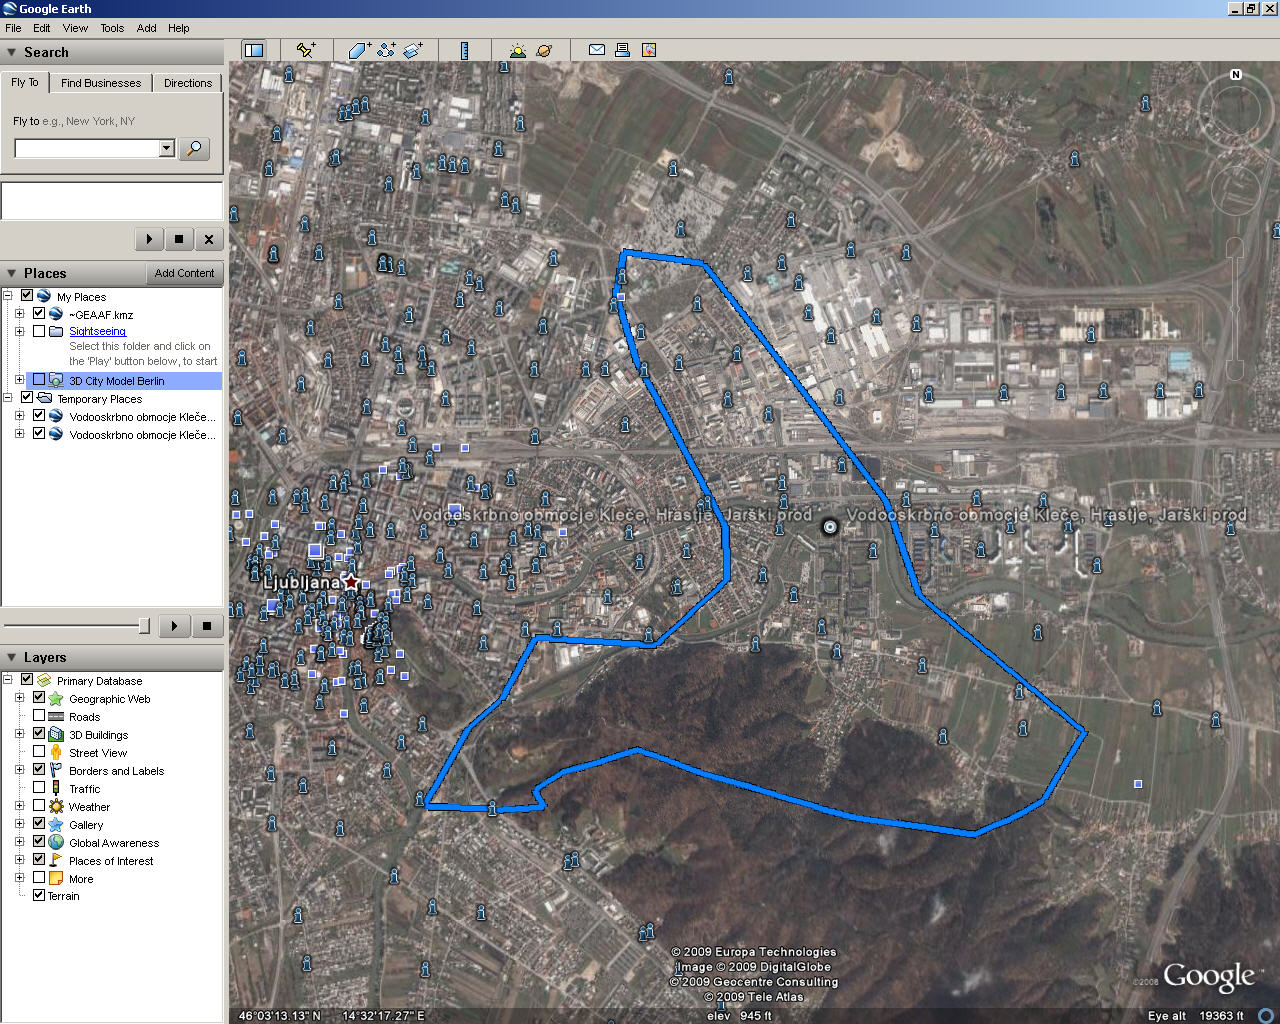
Task: Click the Add Placemark pushpin icon
Action: pos(306,50)
